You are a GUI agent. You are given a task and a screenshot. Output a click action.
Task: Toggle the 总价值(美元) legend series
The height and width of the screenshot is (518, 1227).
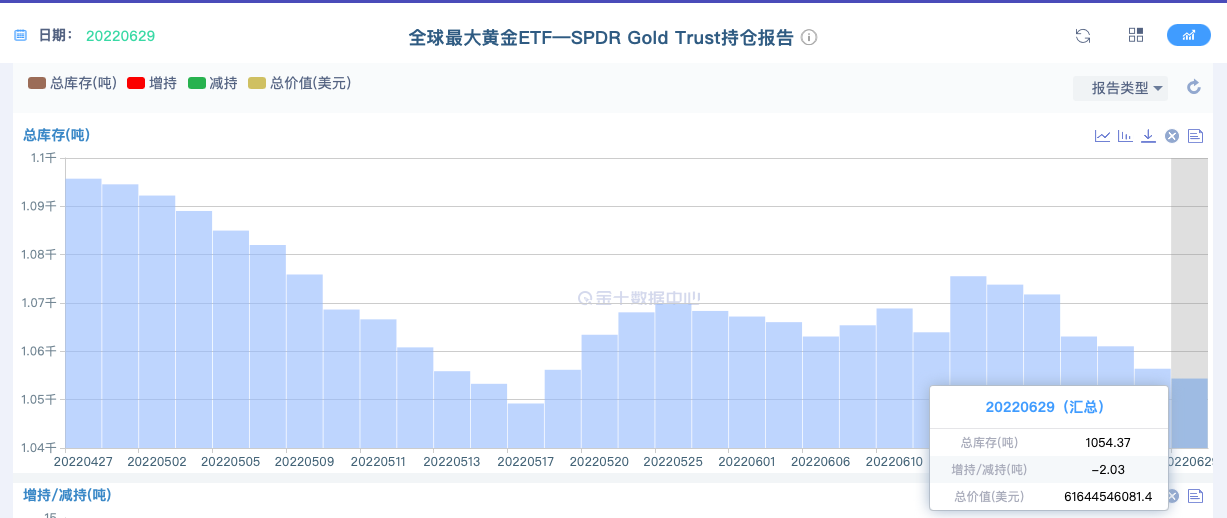tap(299, 83)
